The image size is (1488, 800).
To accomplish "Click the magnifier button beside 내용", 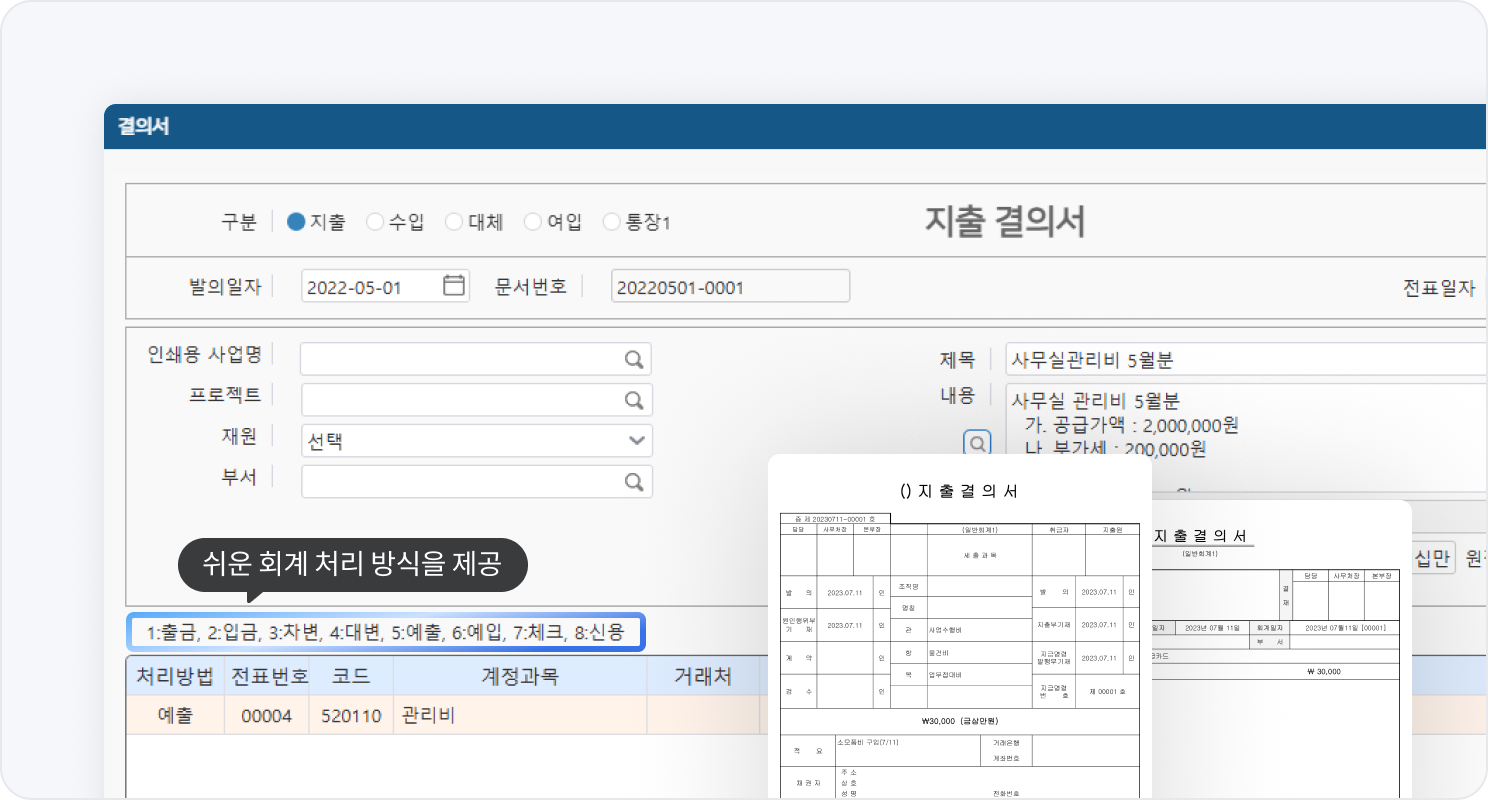I will click(977, 443).
